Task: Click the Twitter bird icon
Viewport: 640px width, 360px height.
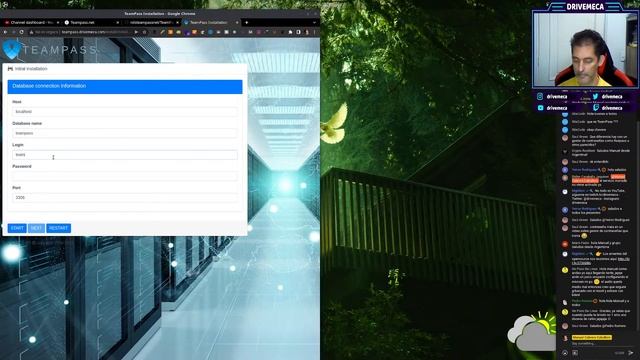Action: 596,96
